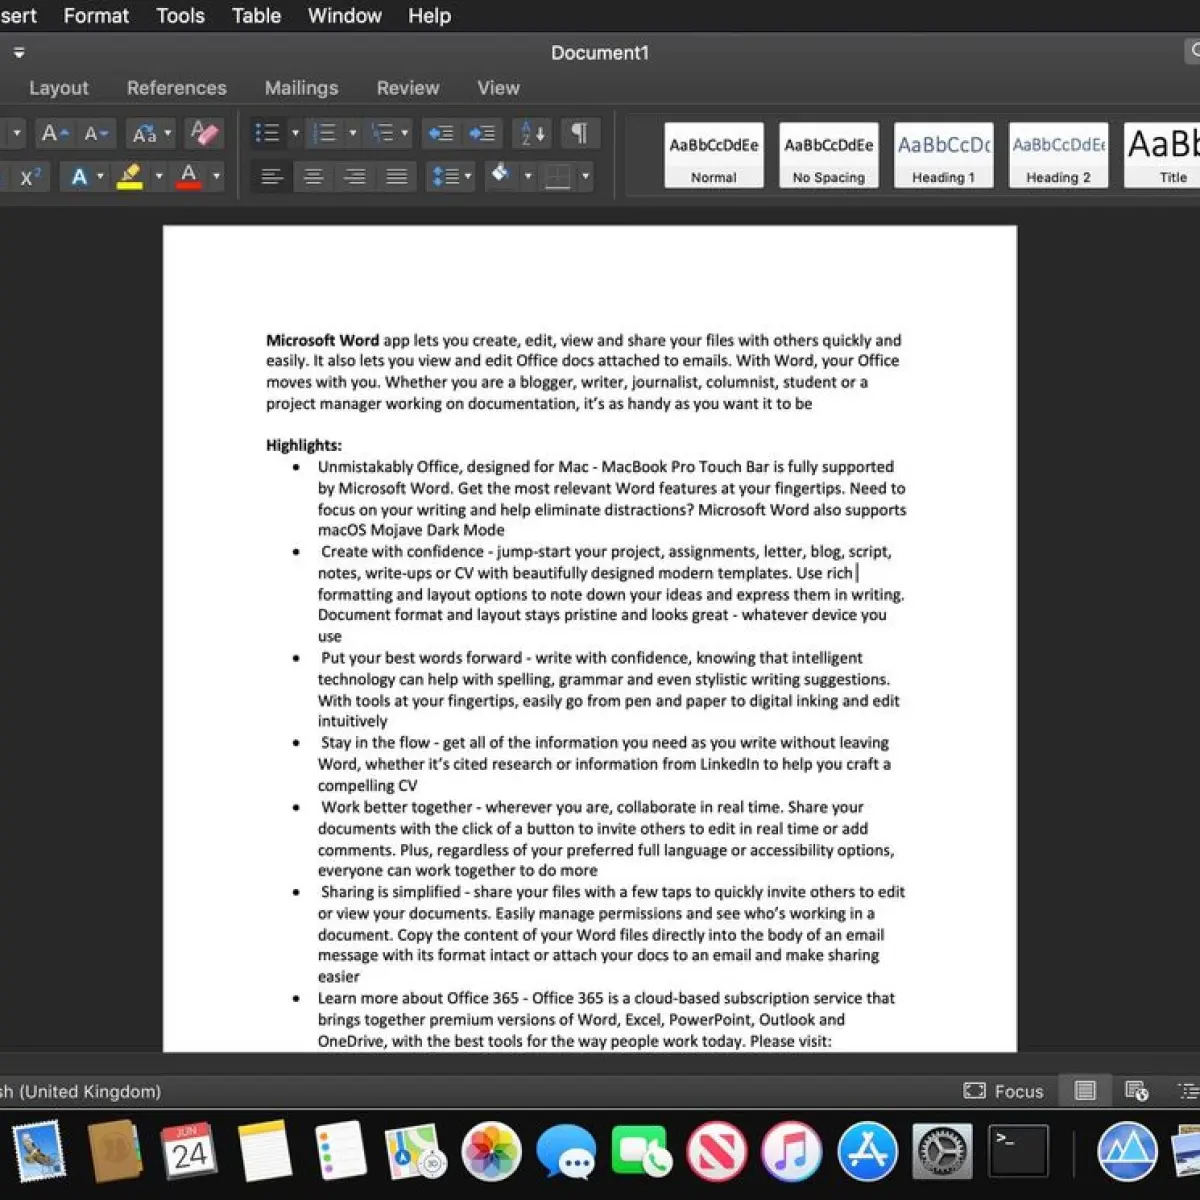The width and height of the screenshot is (1200, 1200).
Task: Clear all formatting with the eraser icon
Action: [x=204, y=133]
